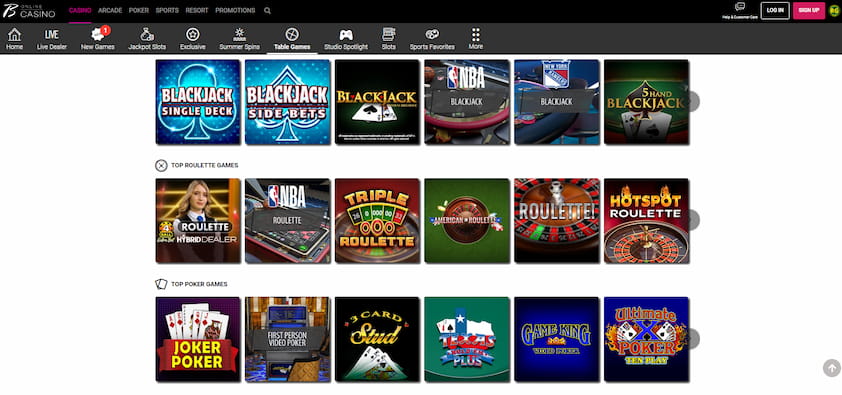Viewport: 842px width, 395px height.
Task: Open the Top Roulette Games heading
Action: 205,165
